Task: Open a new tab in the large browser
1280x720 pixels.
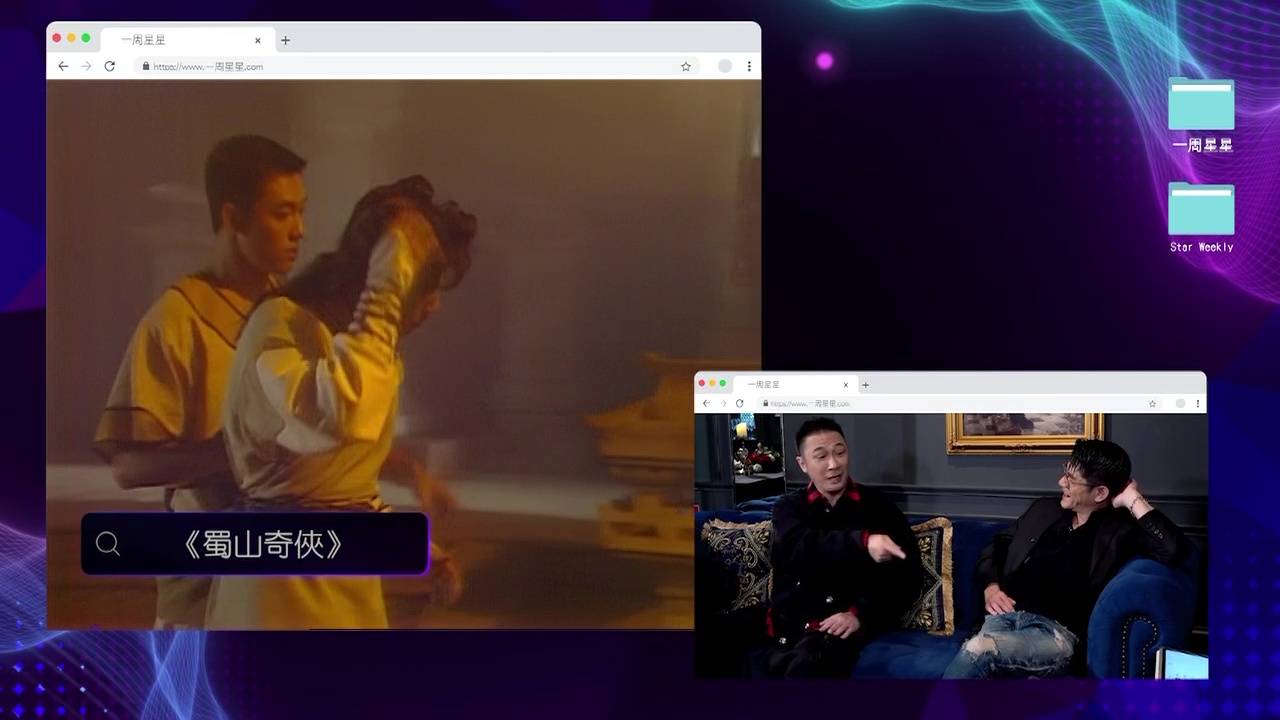Action: click(285, 40)
